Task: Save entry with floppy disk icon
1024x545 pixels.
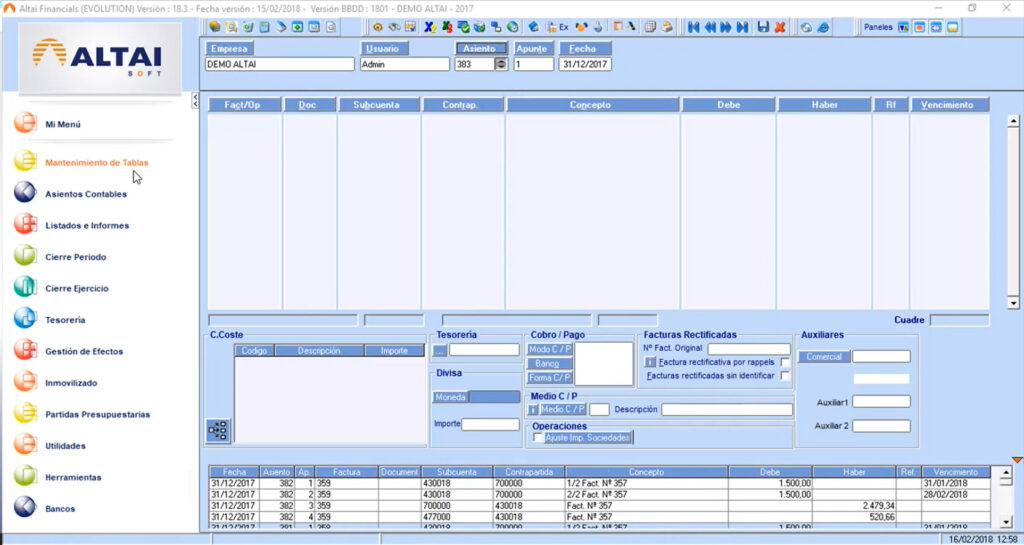Action: pyautogui.click(x=763, y=27)
